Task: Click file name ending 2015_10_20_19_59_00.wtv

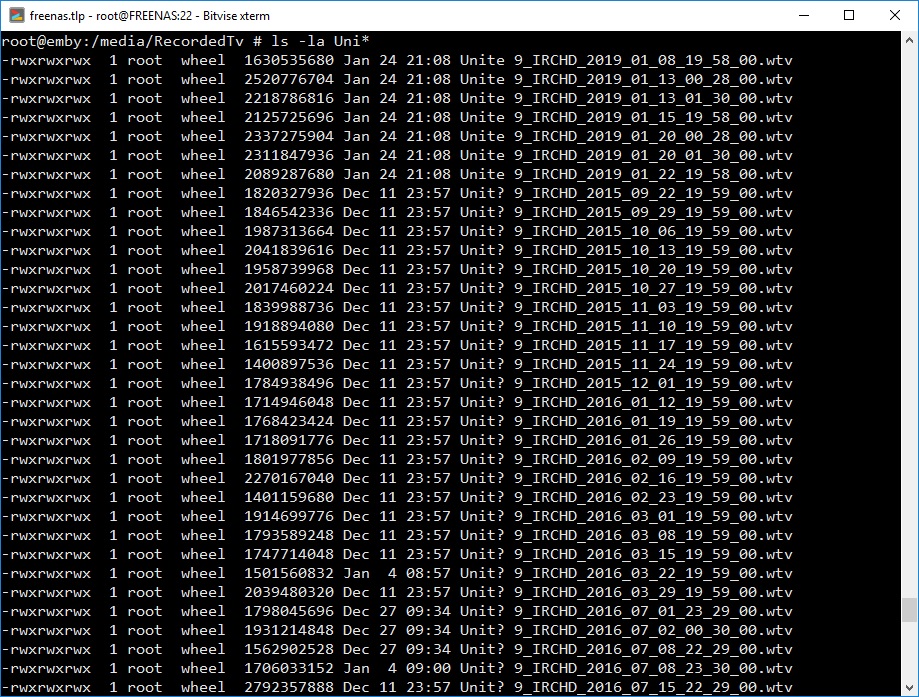Action: 626,269
